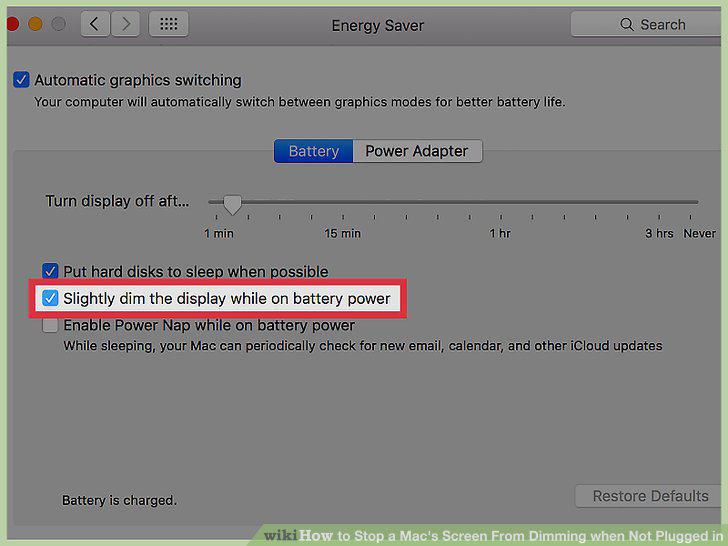Click the search magnifier icon

(627, 25)
